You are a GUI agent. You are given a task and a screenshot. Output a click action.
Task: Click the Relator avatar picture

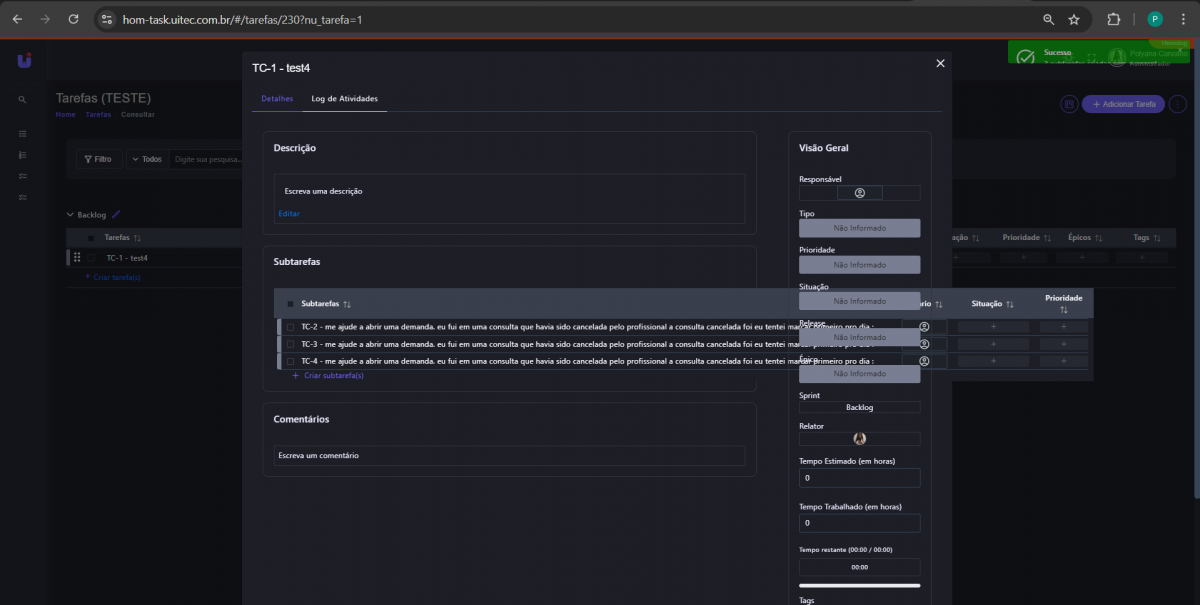pyautogui.click(x=859, y=438)
